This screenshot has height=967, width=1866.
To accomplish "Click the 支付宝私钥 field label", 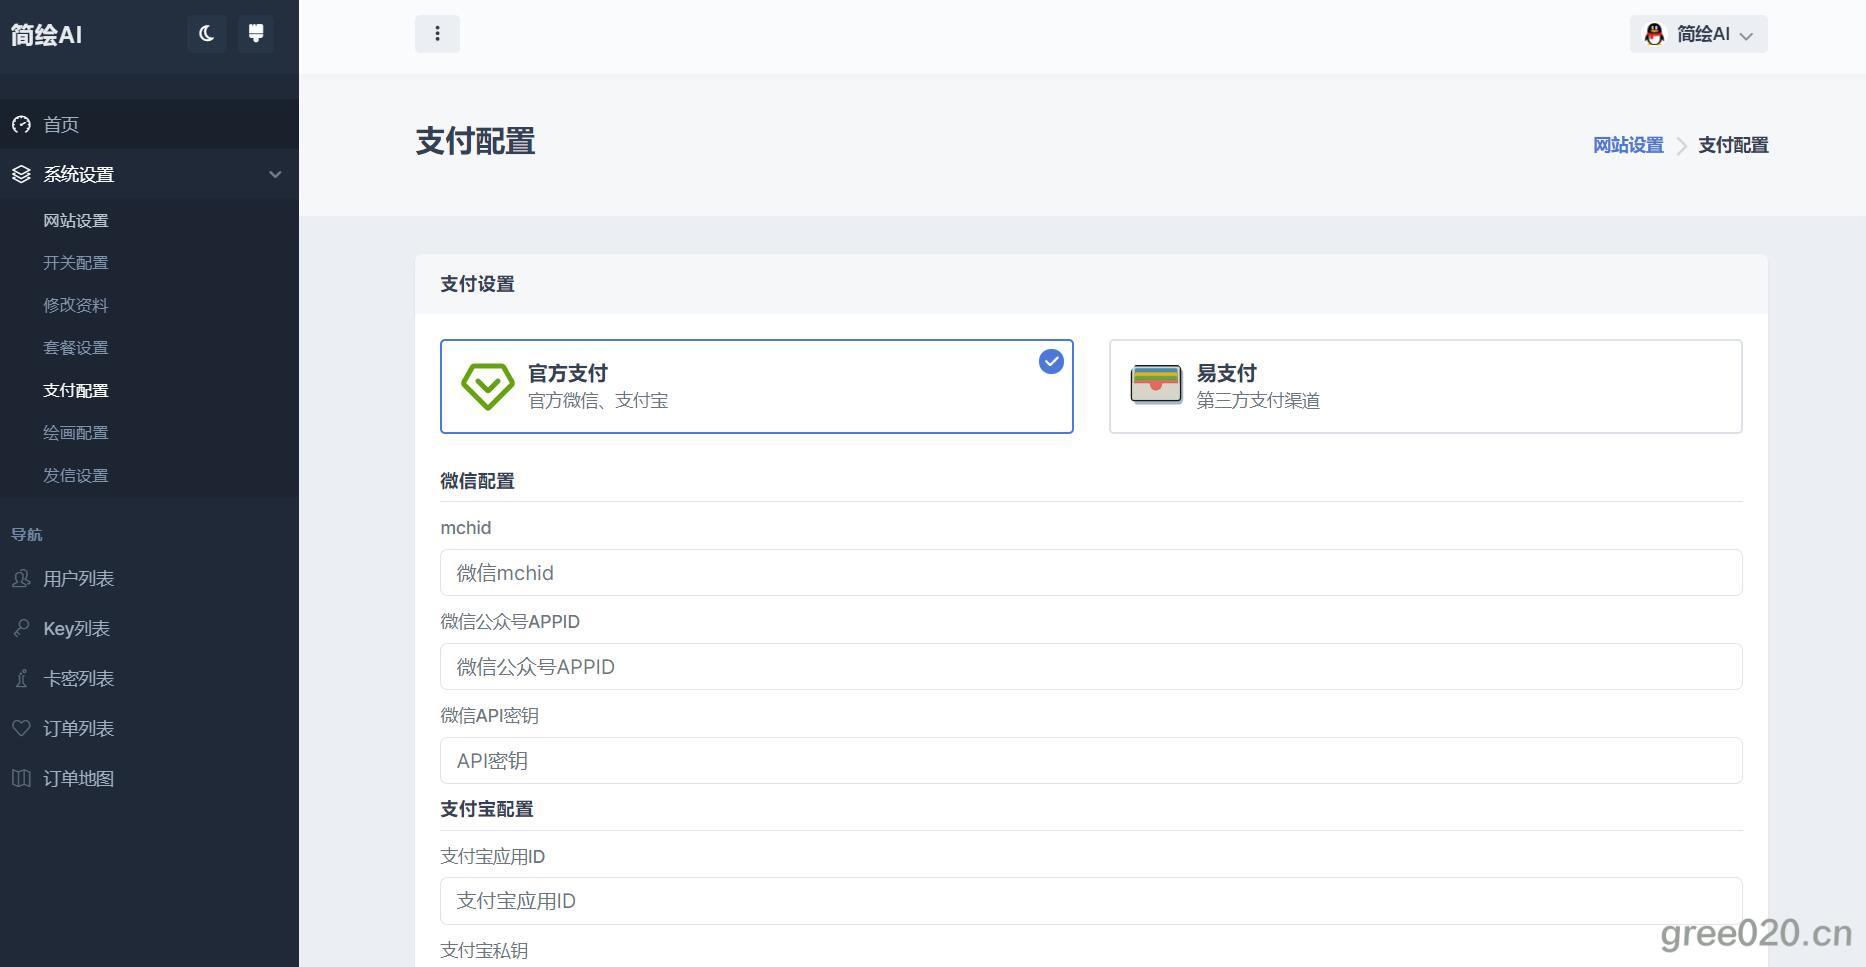I will click(484, 951).
